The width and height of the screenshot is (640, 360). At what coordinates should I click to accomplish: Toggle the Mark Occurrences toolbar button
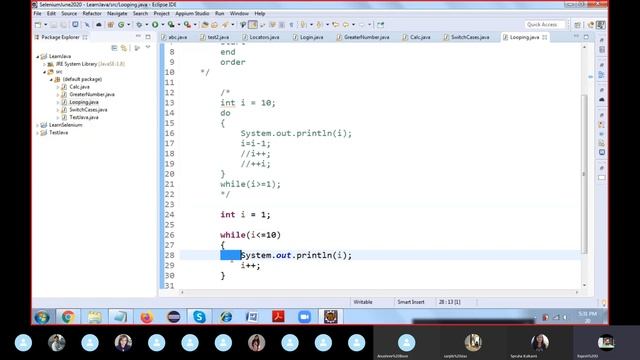253,25
